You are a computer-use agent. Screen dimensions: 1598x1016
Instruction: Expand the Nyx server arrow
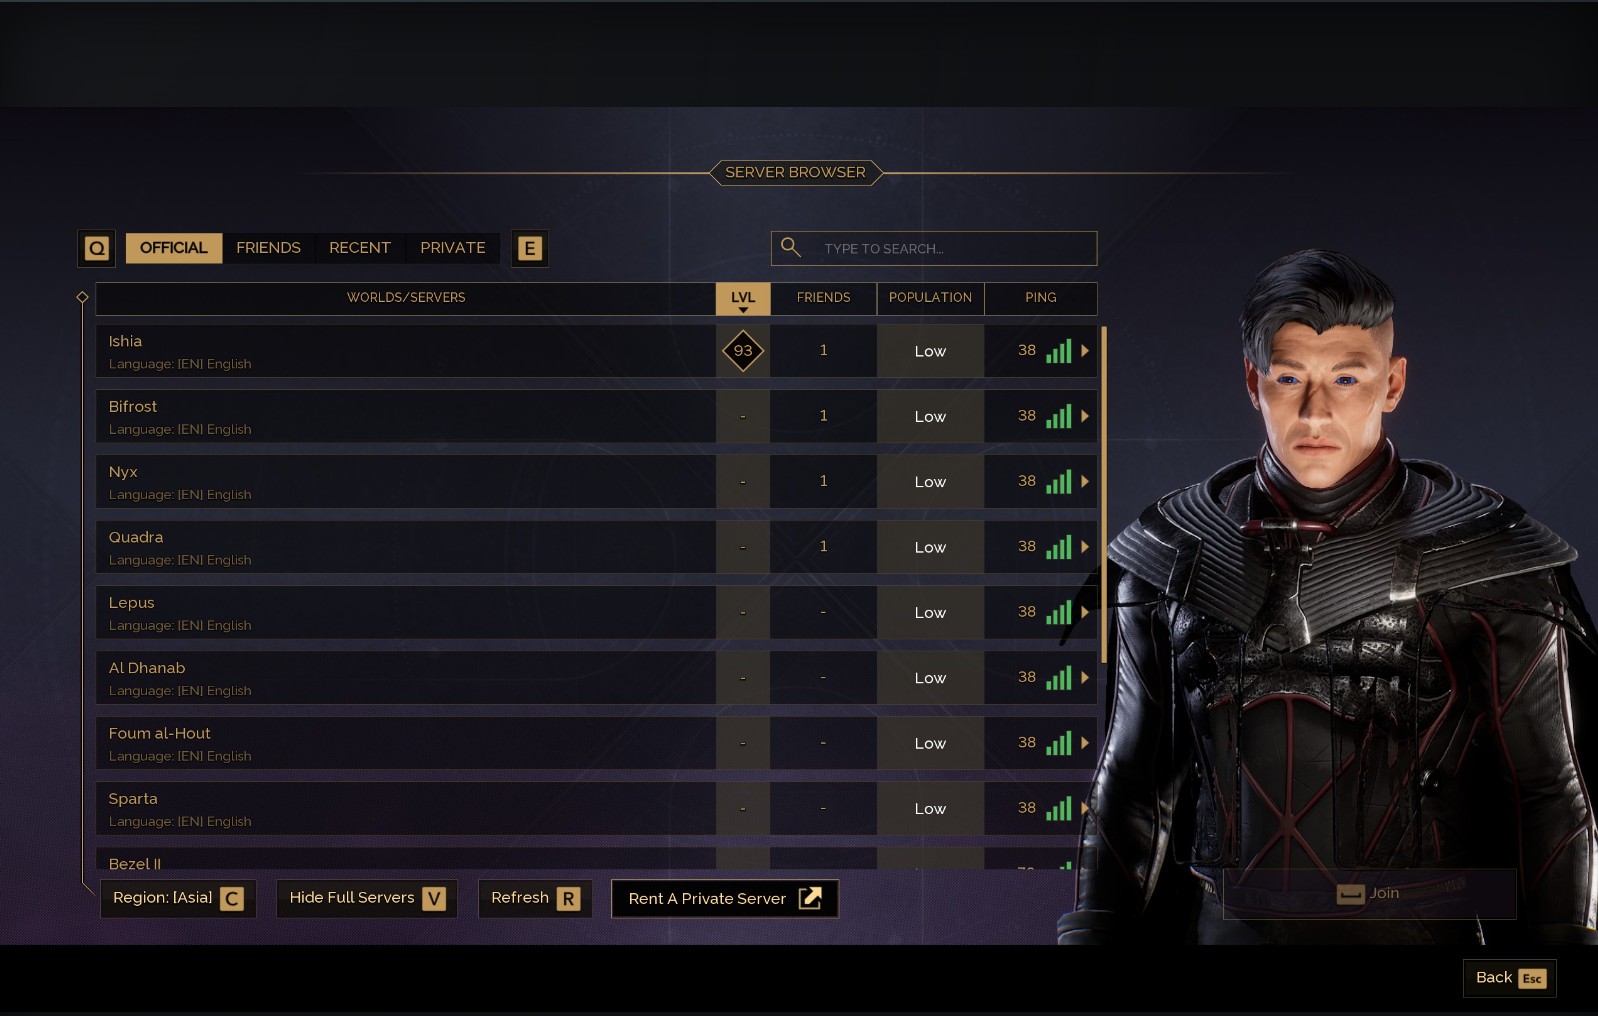1085,482
